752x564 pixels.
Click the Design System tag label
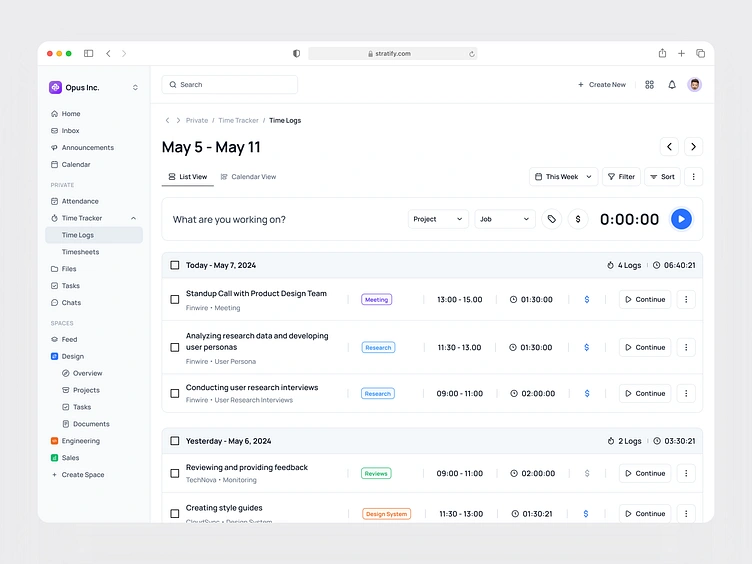386,514
